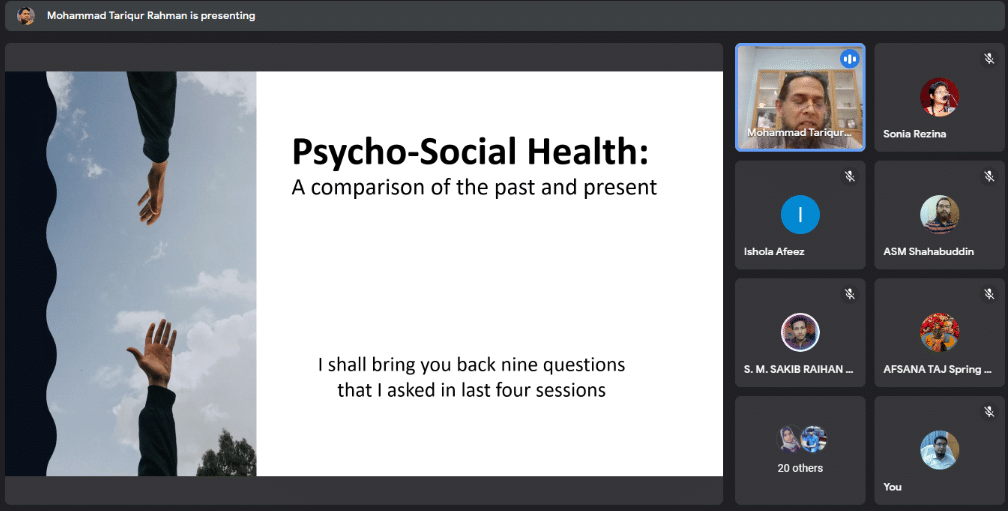Image resolution: width=1008 pixels, height=511 pixels.
Task: Click the Psycho-Social Health slide title
Action: (x=470, y=152)
